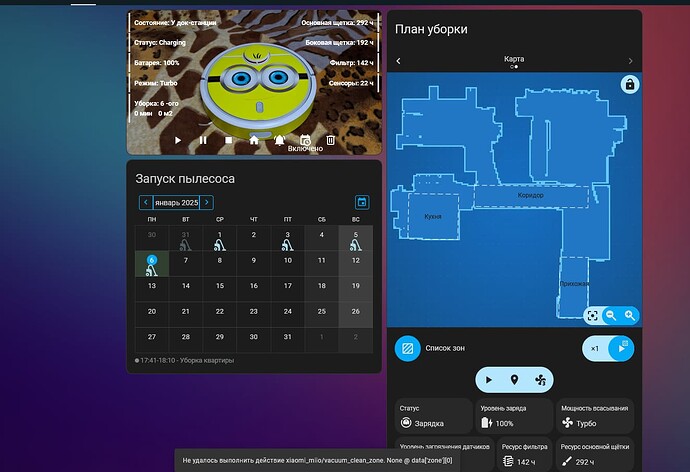
Task: Start vacuum cleaning with the play icon on the Minion card
Action: tap(178, 140)
